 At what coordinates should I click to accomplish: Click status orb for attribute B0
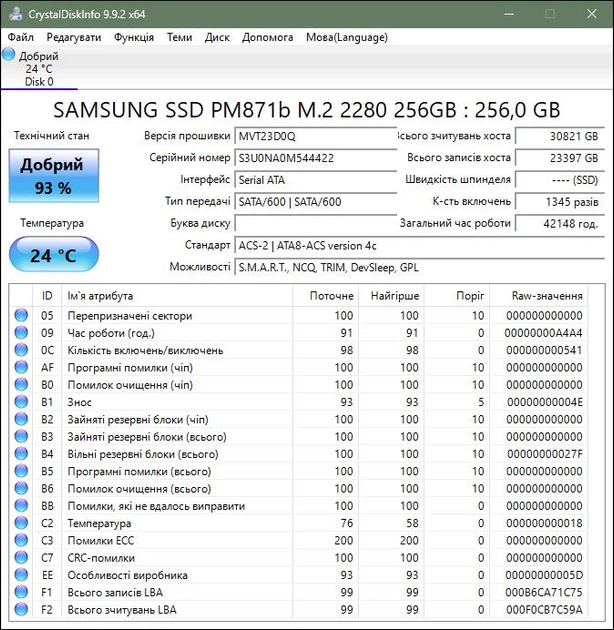point(21,385)
